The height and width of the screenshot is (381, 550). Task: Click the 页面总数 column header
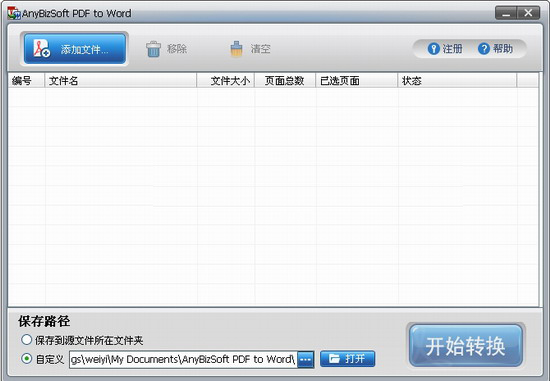285,81
